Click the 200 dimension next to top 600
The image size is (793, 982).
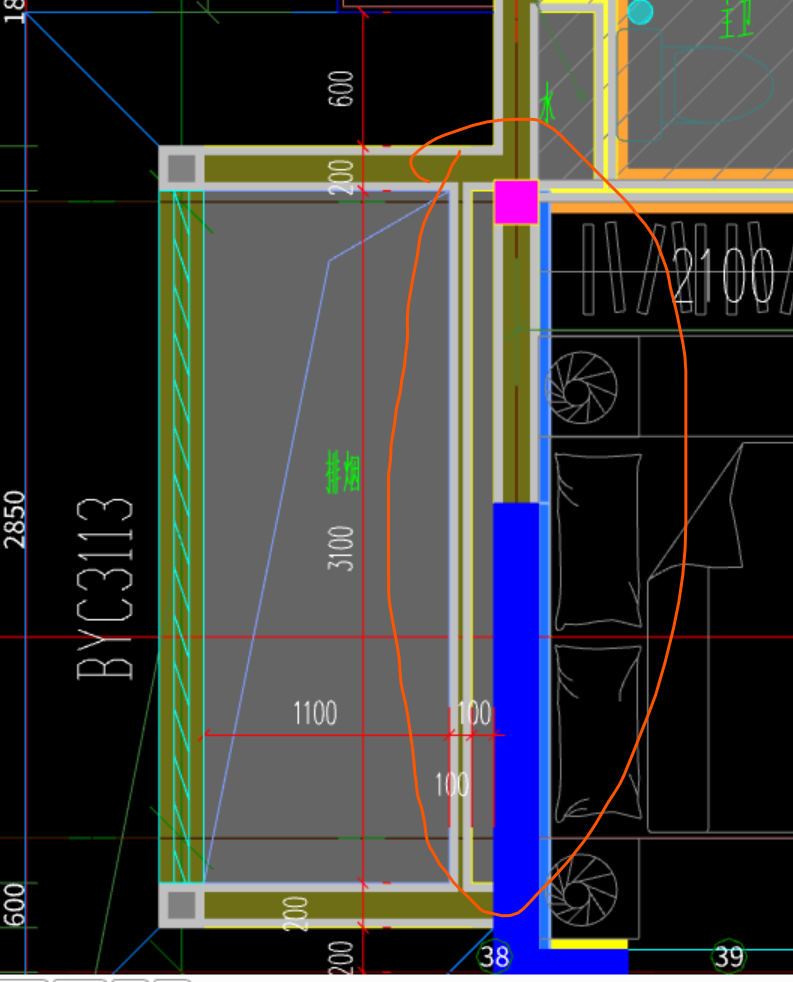pyautogui.click(x=341, y=177)
